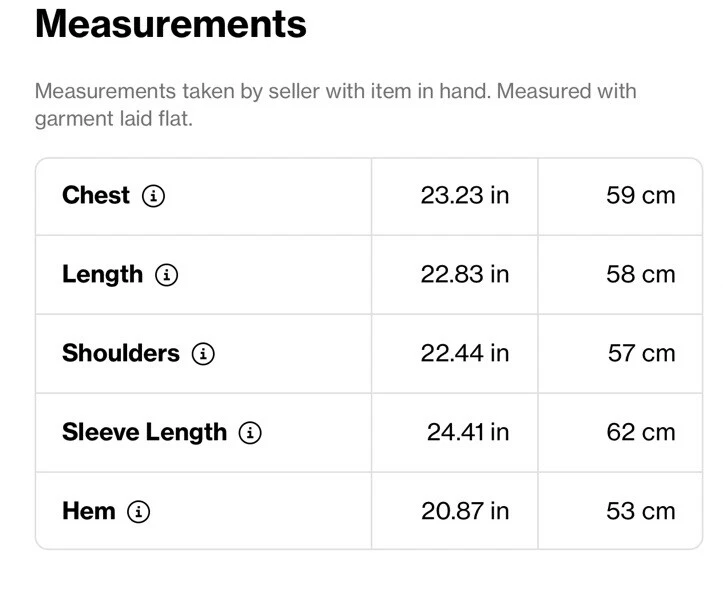
Task: Select the Chest row label
Action: click(96, 196)
